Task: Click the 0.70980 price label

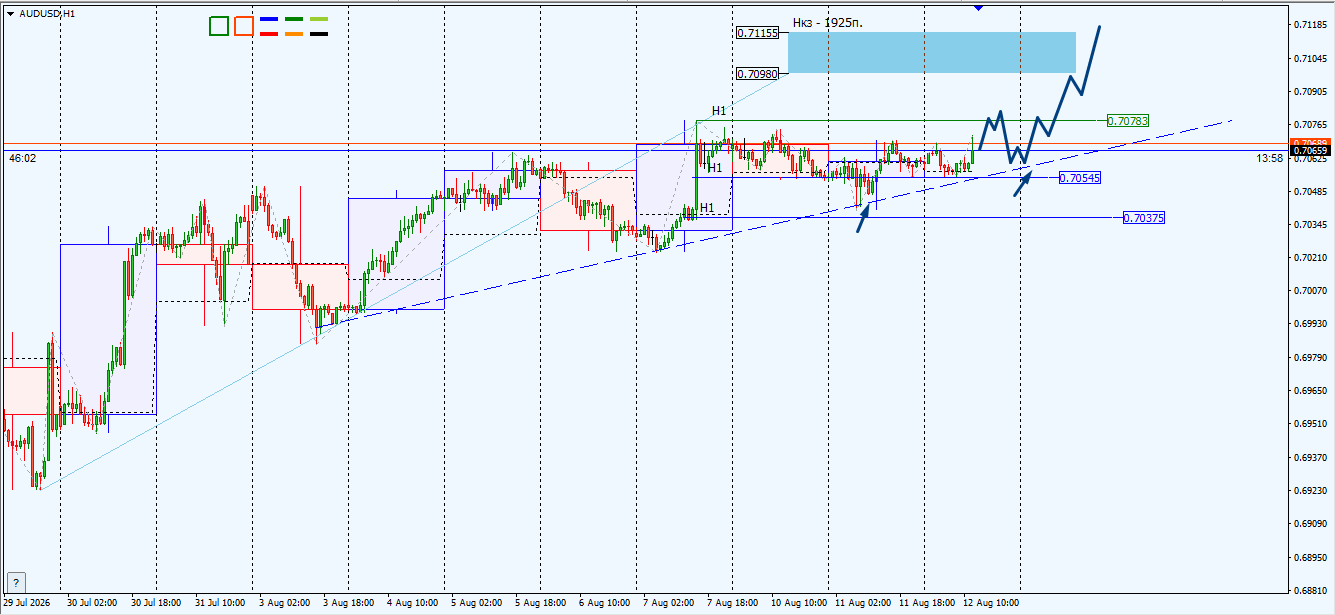Action: point(757,73)
